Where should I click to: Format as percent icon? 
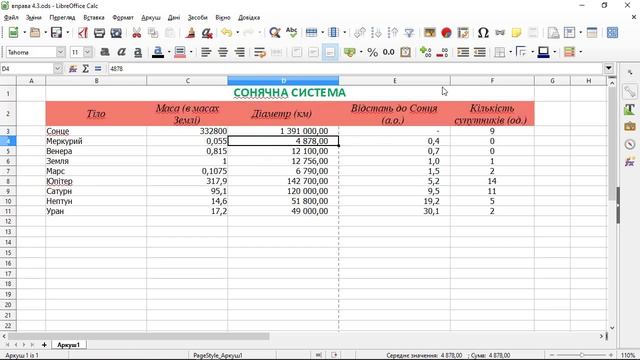coord(372,52)
